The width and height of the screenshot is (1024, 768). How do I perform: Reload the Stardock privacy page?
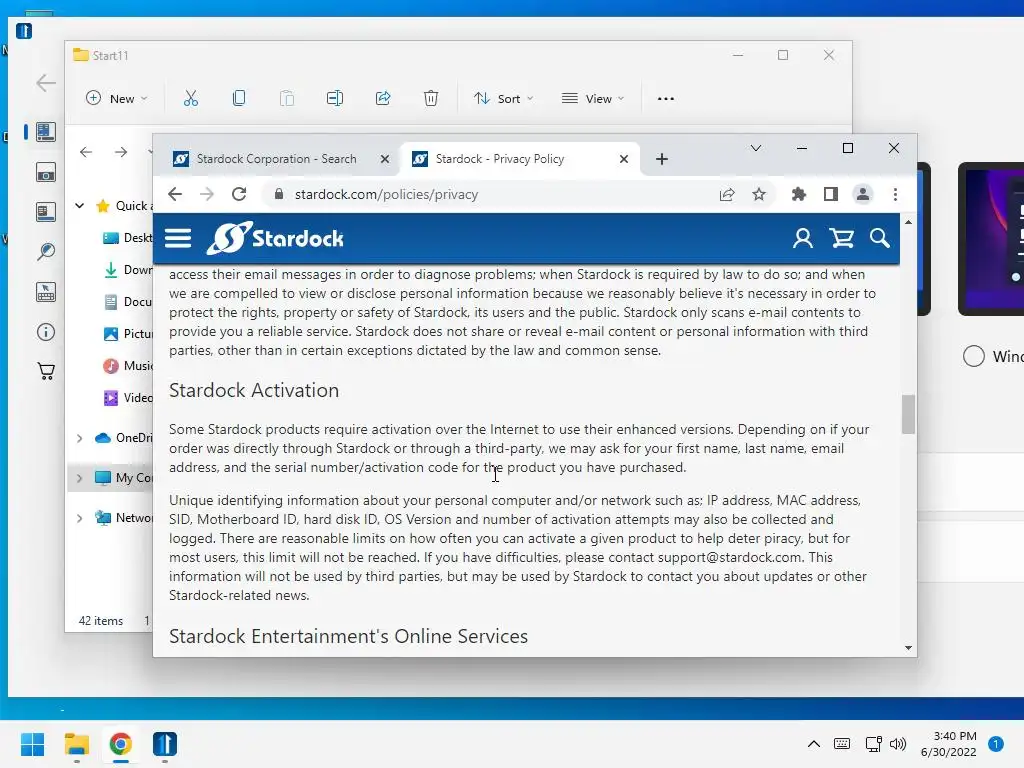coord(239,194)
